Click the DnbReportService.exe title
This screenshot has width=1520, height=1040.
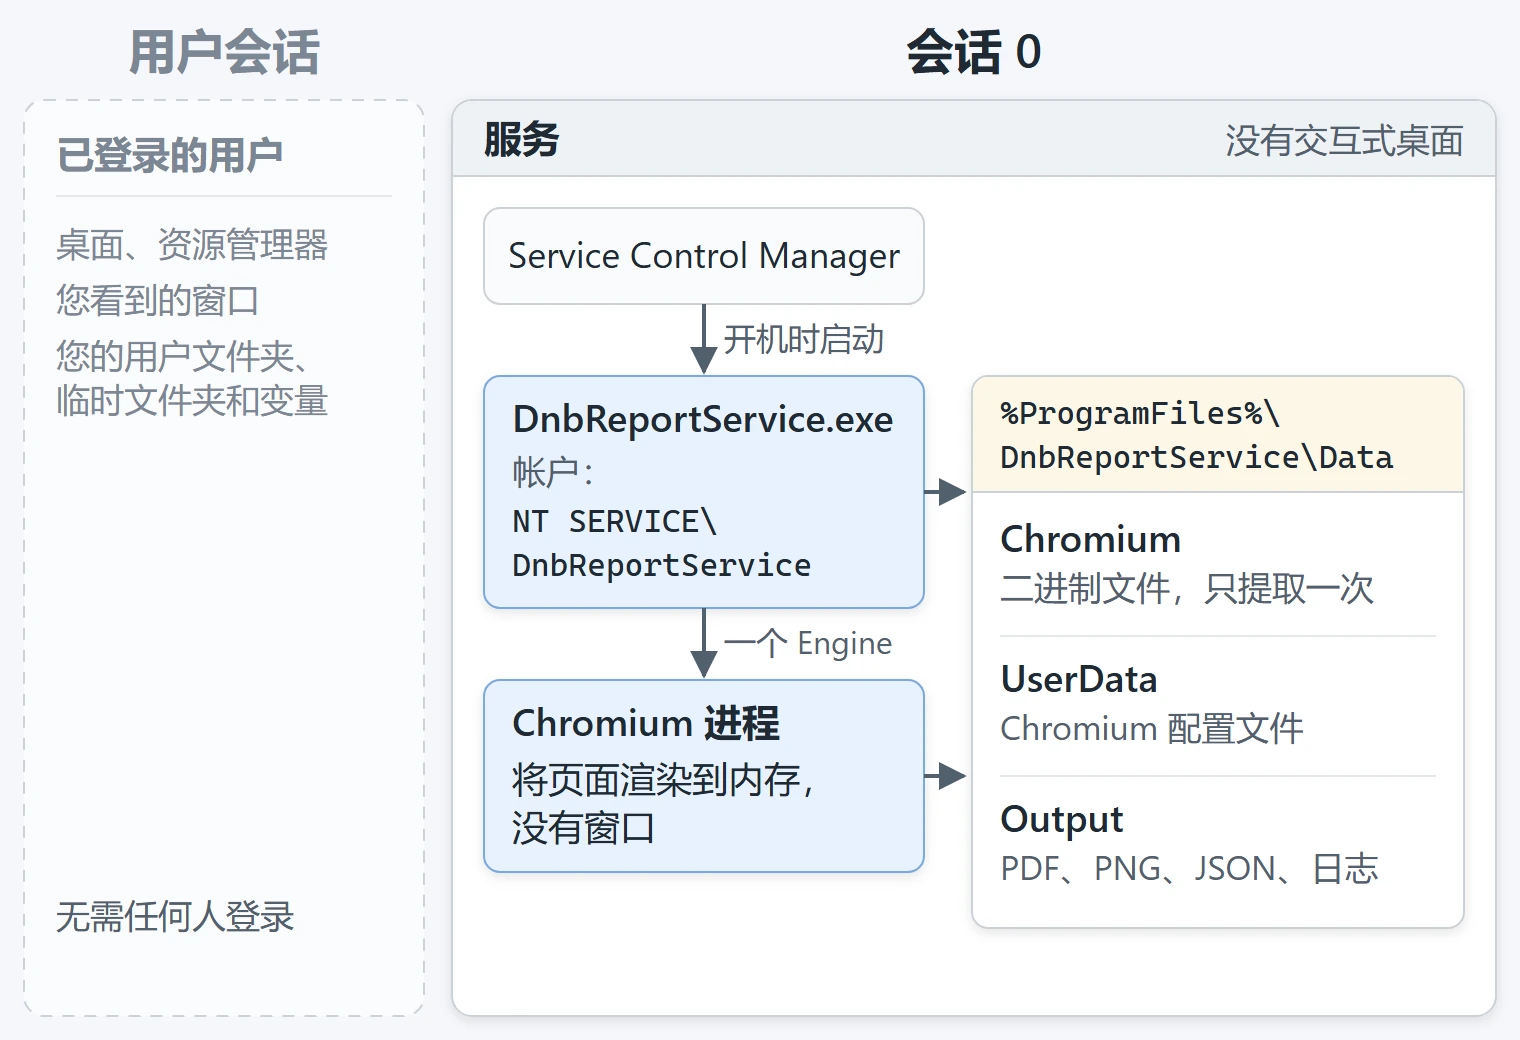point(703,419)
